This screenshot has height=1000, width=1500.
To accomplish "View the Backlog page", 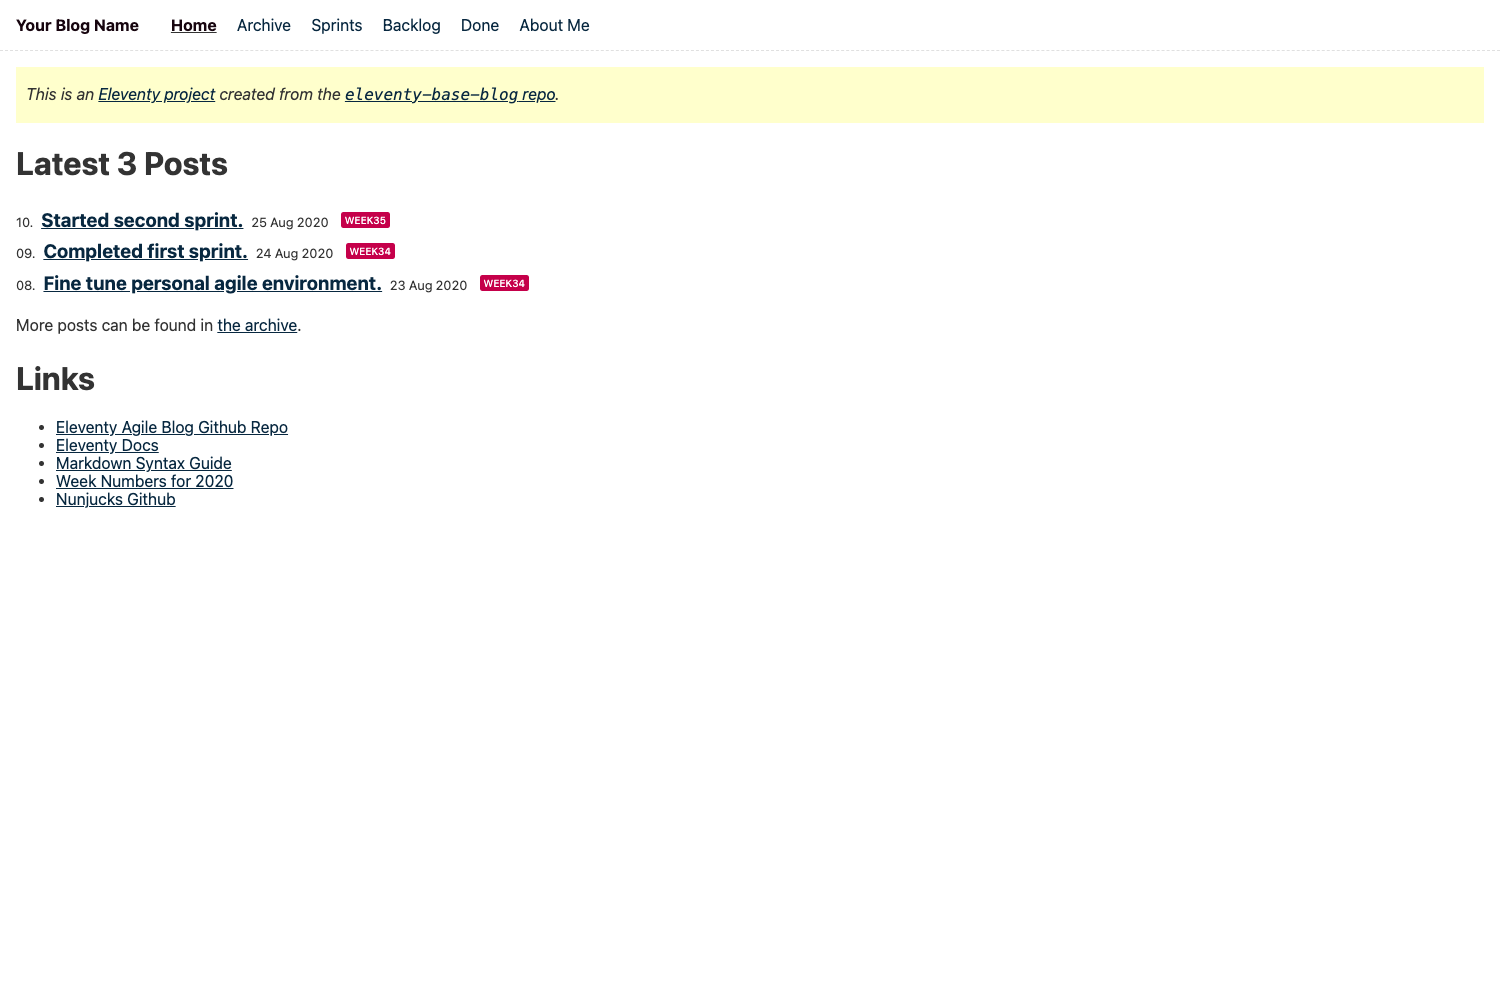I will (x=411, y=25).
